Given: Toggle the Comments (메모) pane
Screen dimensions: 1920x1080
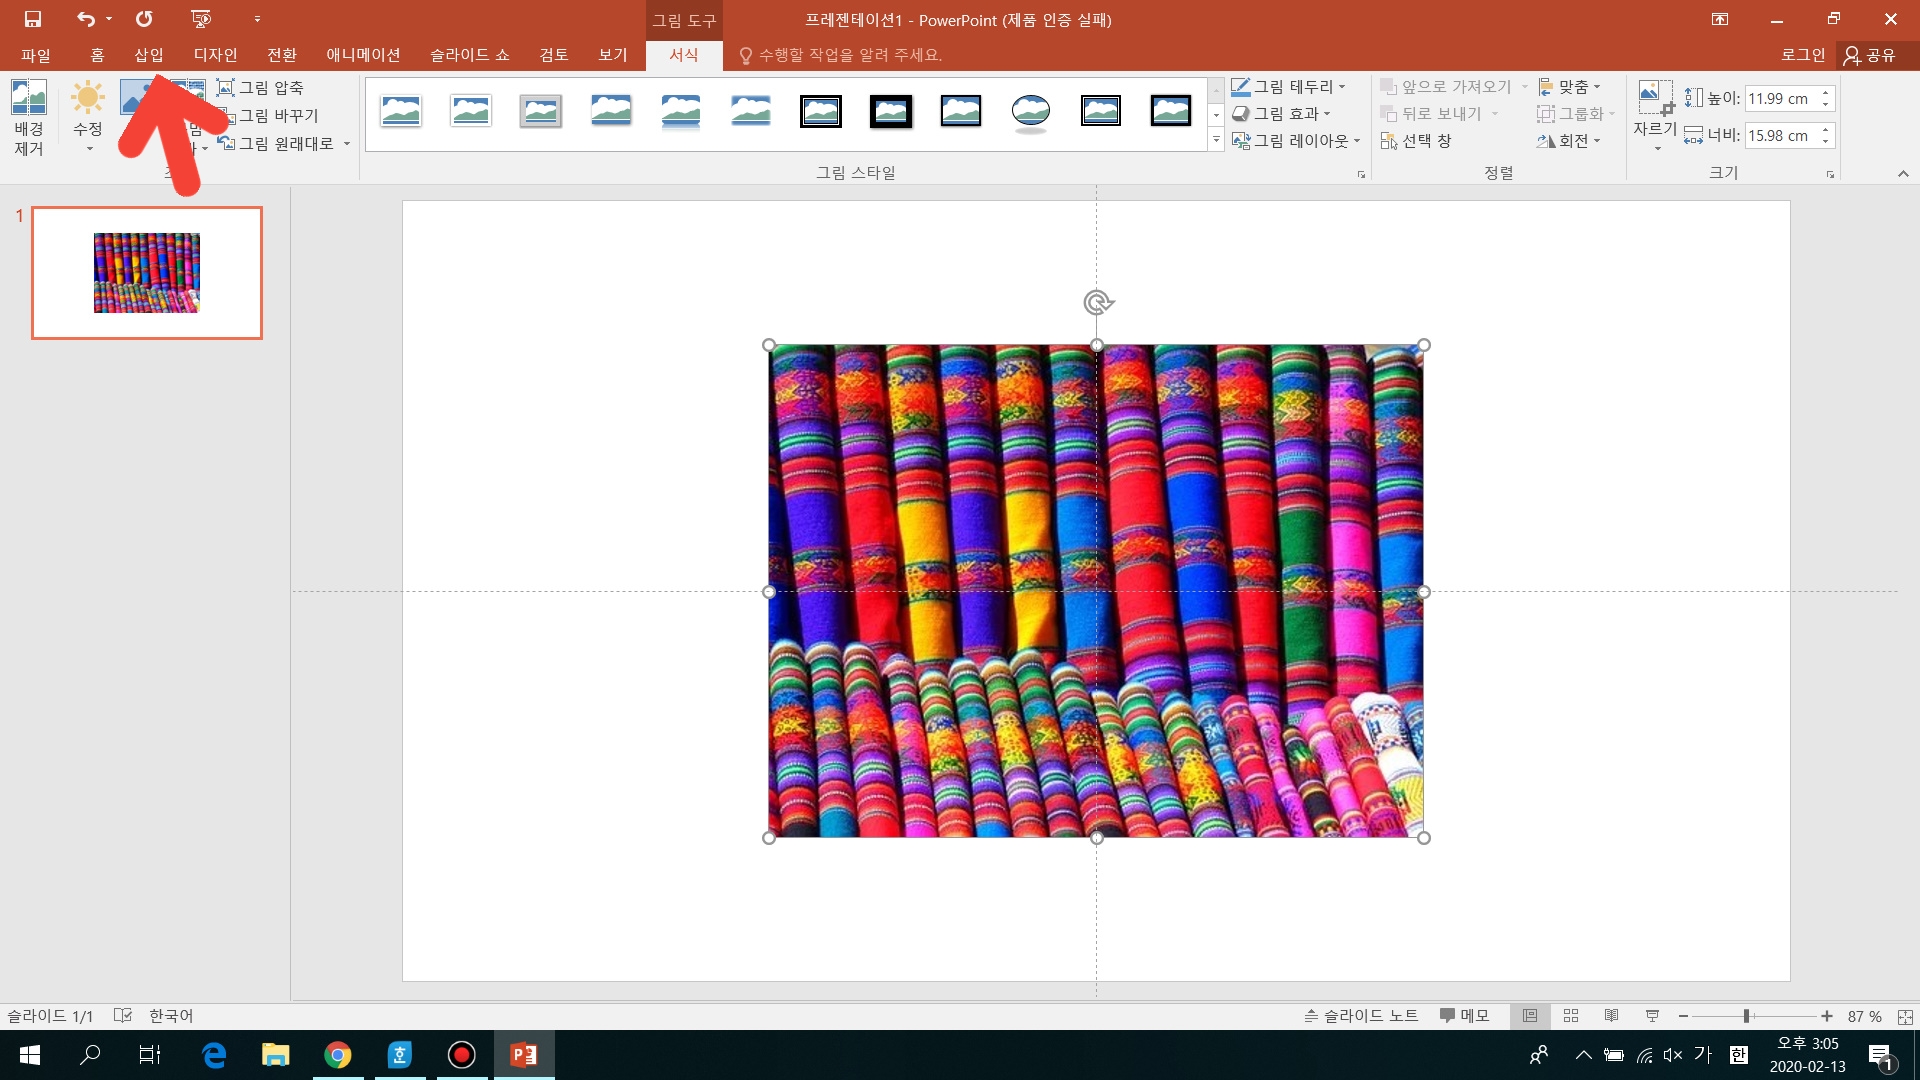Looking at the screenshot, I should [x=1464, y=1016].
